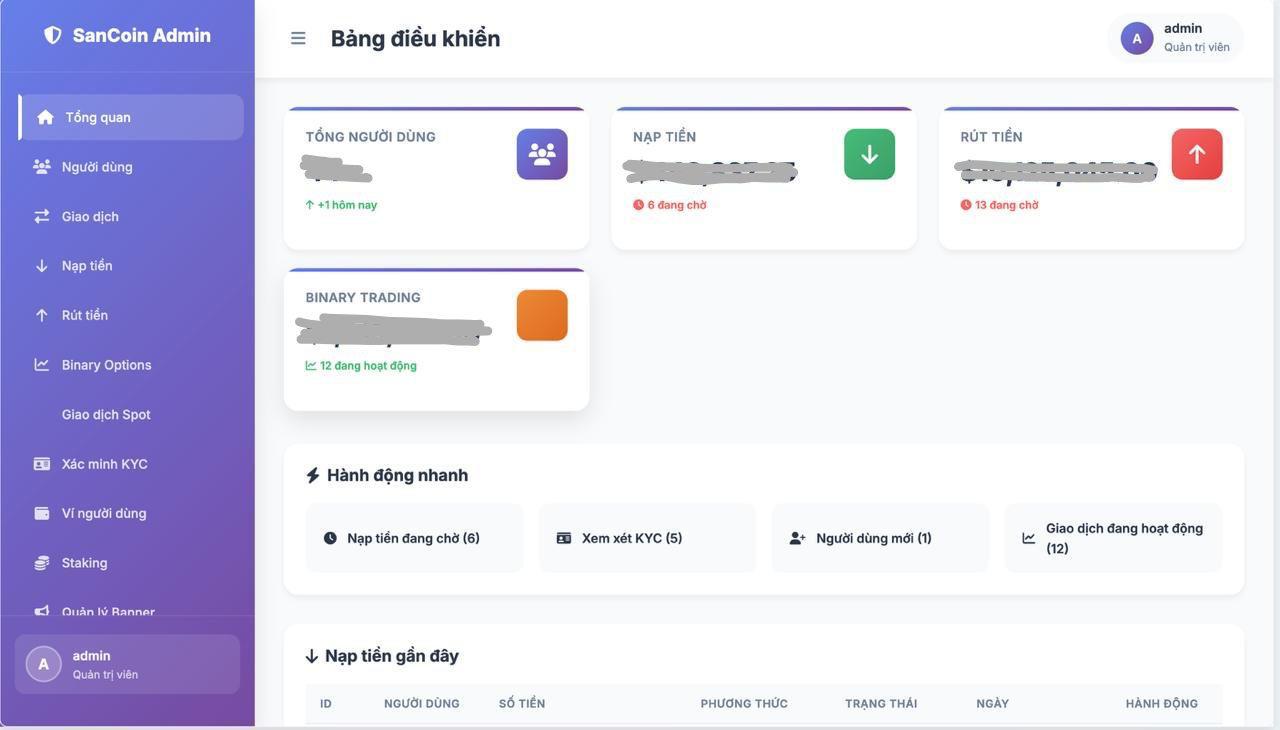This screenshot has height=730, width=1280.
Task: Click the purple users icon in Tổng người dùng card
Action: (542, 154)
